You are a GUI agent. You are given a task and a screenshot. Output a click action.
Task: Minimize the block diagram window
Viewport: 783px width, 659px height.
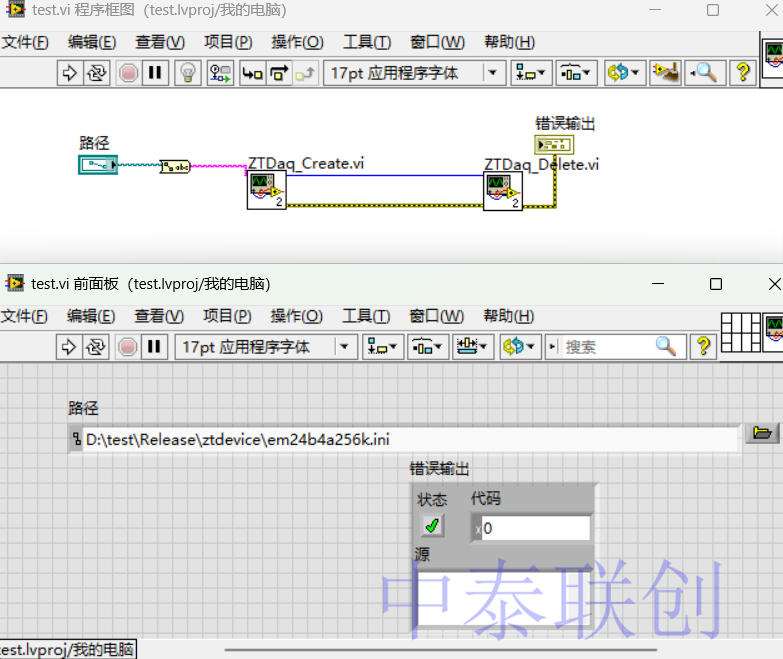pyautogui.click(x=655, y=10)
